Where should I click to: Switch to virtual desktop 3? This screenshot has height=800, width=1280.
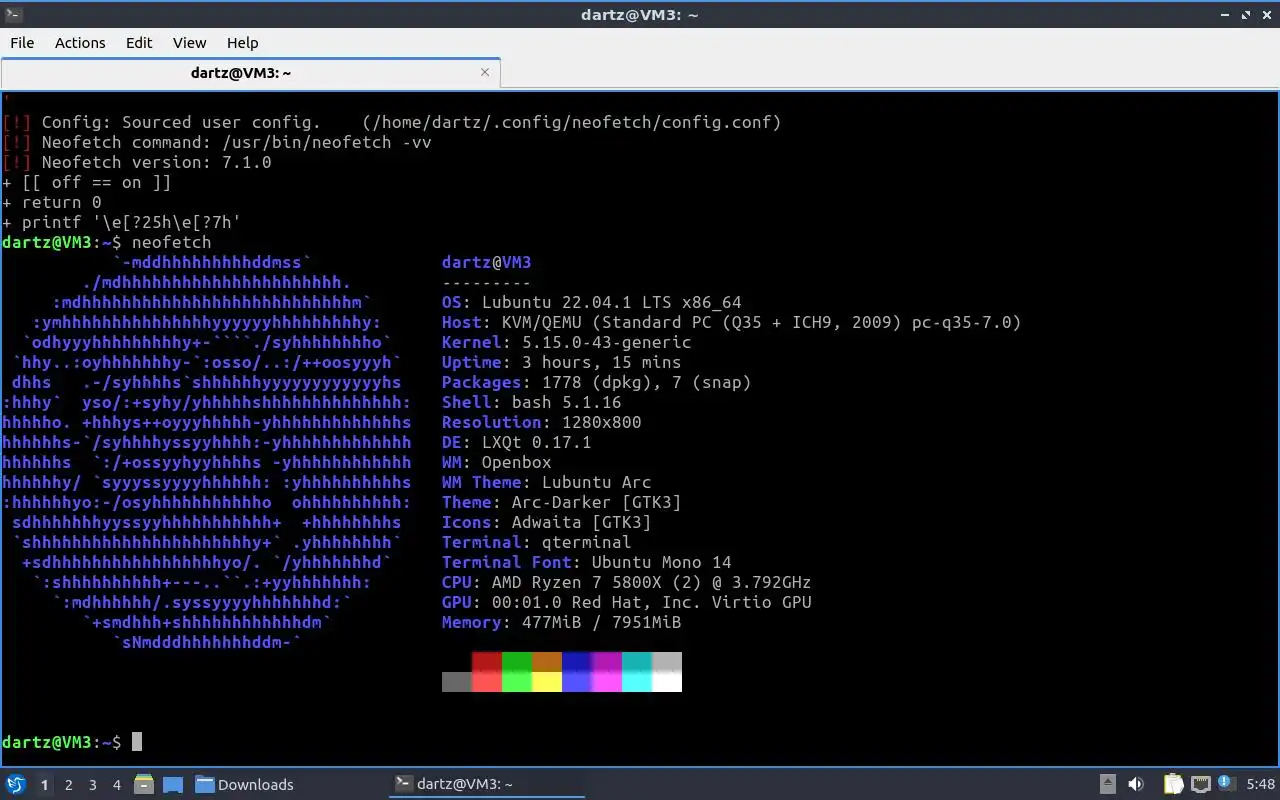[92, 785]
